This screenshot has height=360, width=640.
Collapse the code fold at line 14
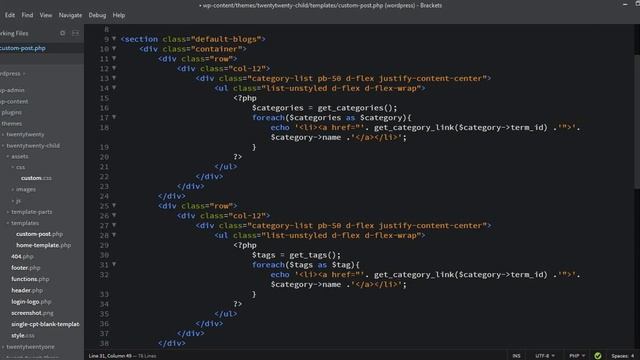click(x=114, y=88)
